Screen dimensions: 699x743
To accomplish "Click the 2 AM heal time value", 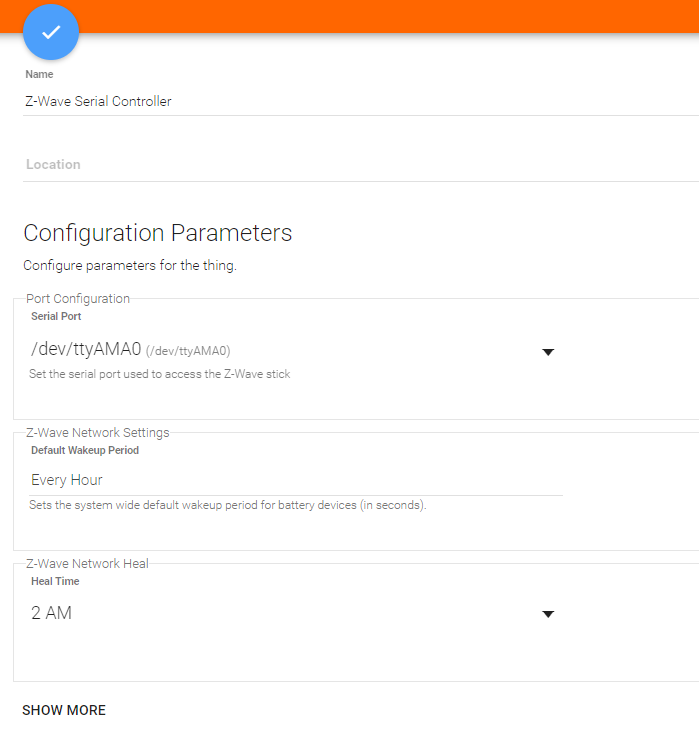I will coord(51,613).
